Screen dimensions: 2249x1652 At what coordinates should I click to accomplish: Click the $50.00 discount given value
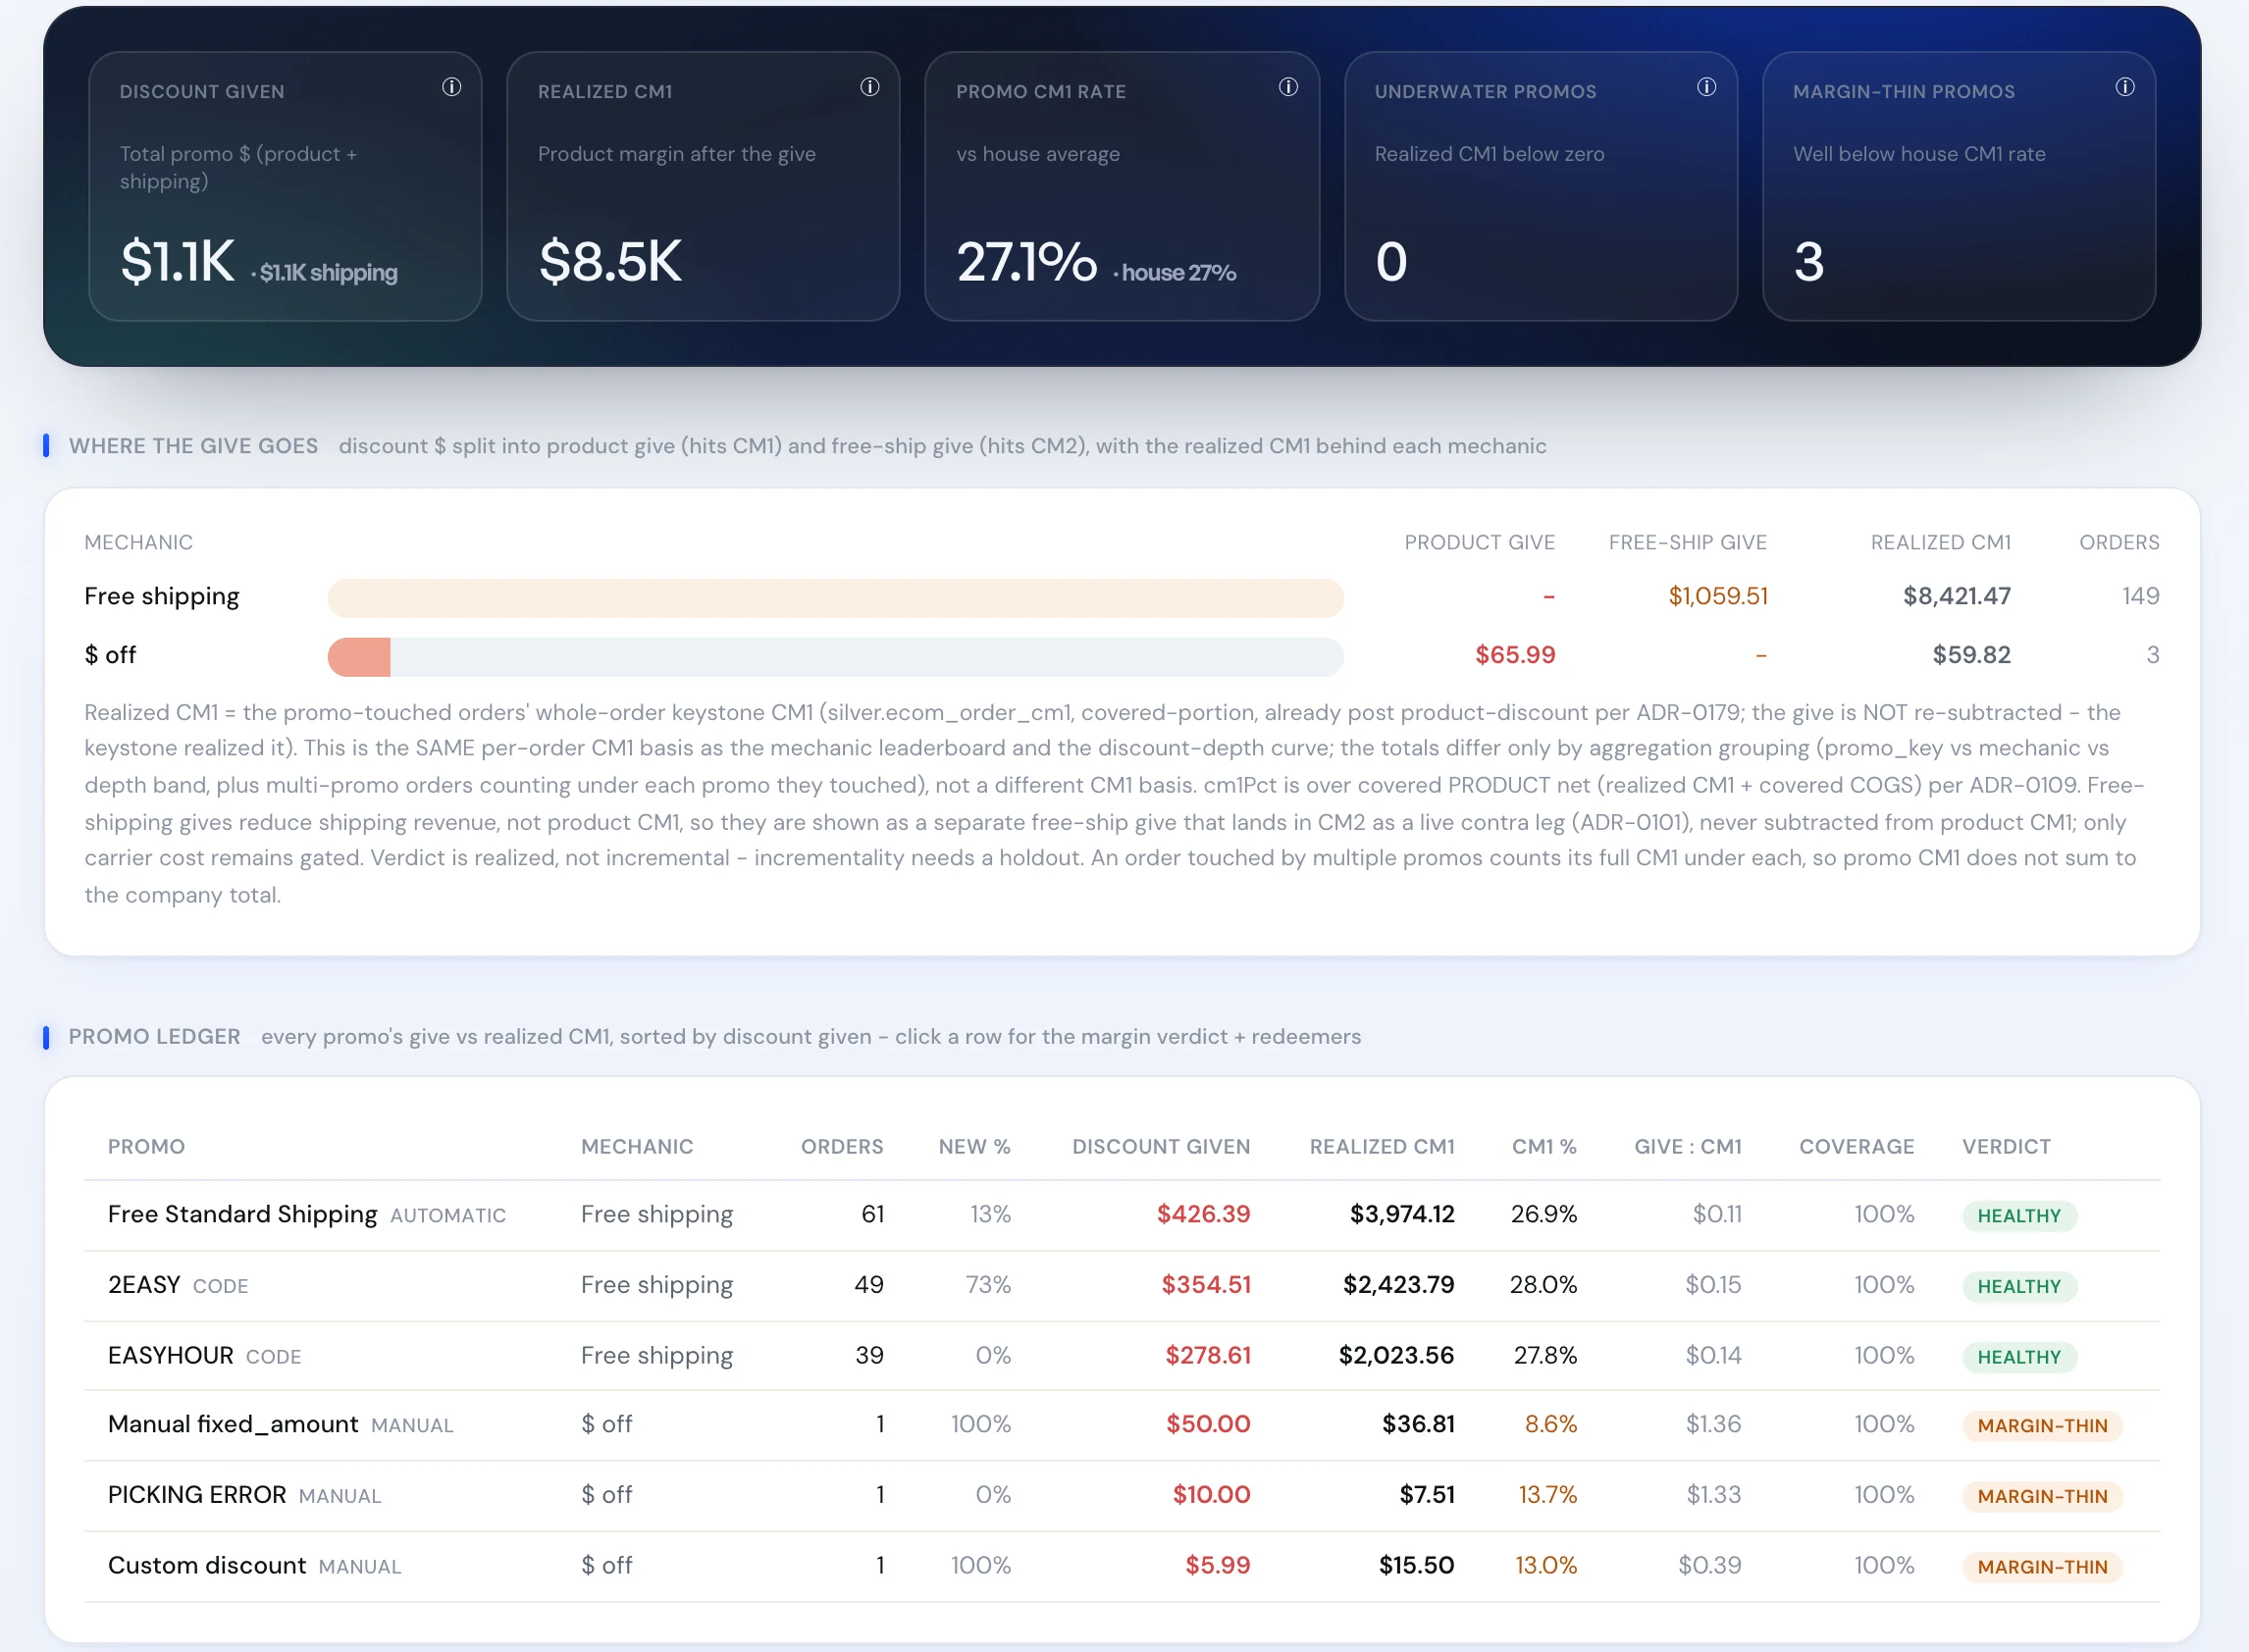coord(1208,1424)
